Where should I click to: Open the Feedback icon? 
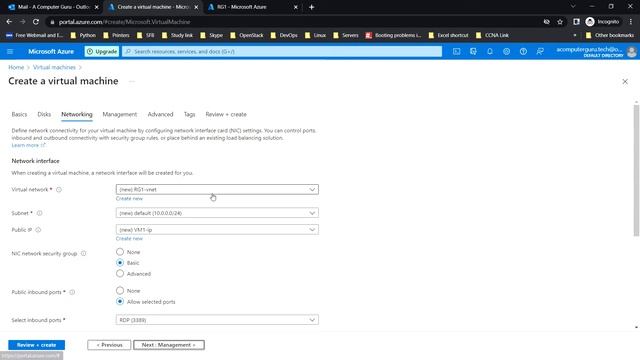click(x=540, y=51)
